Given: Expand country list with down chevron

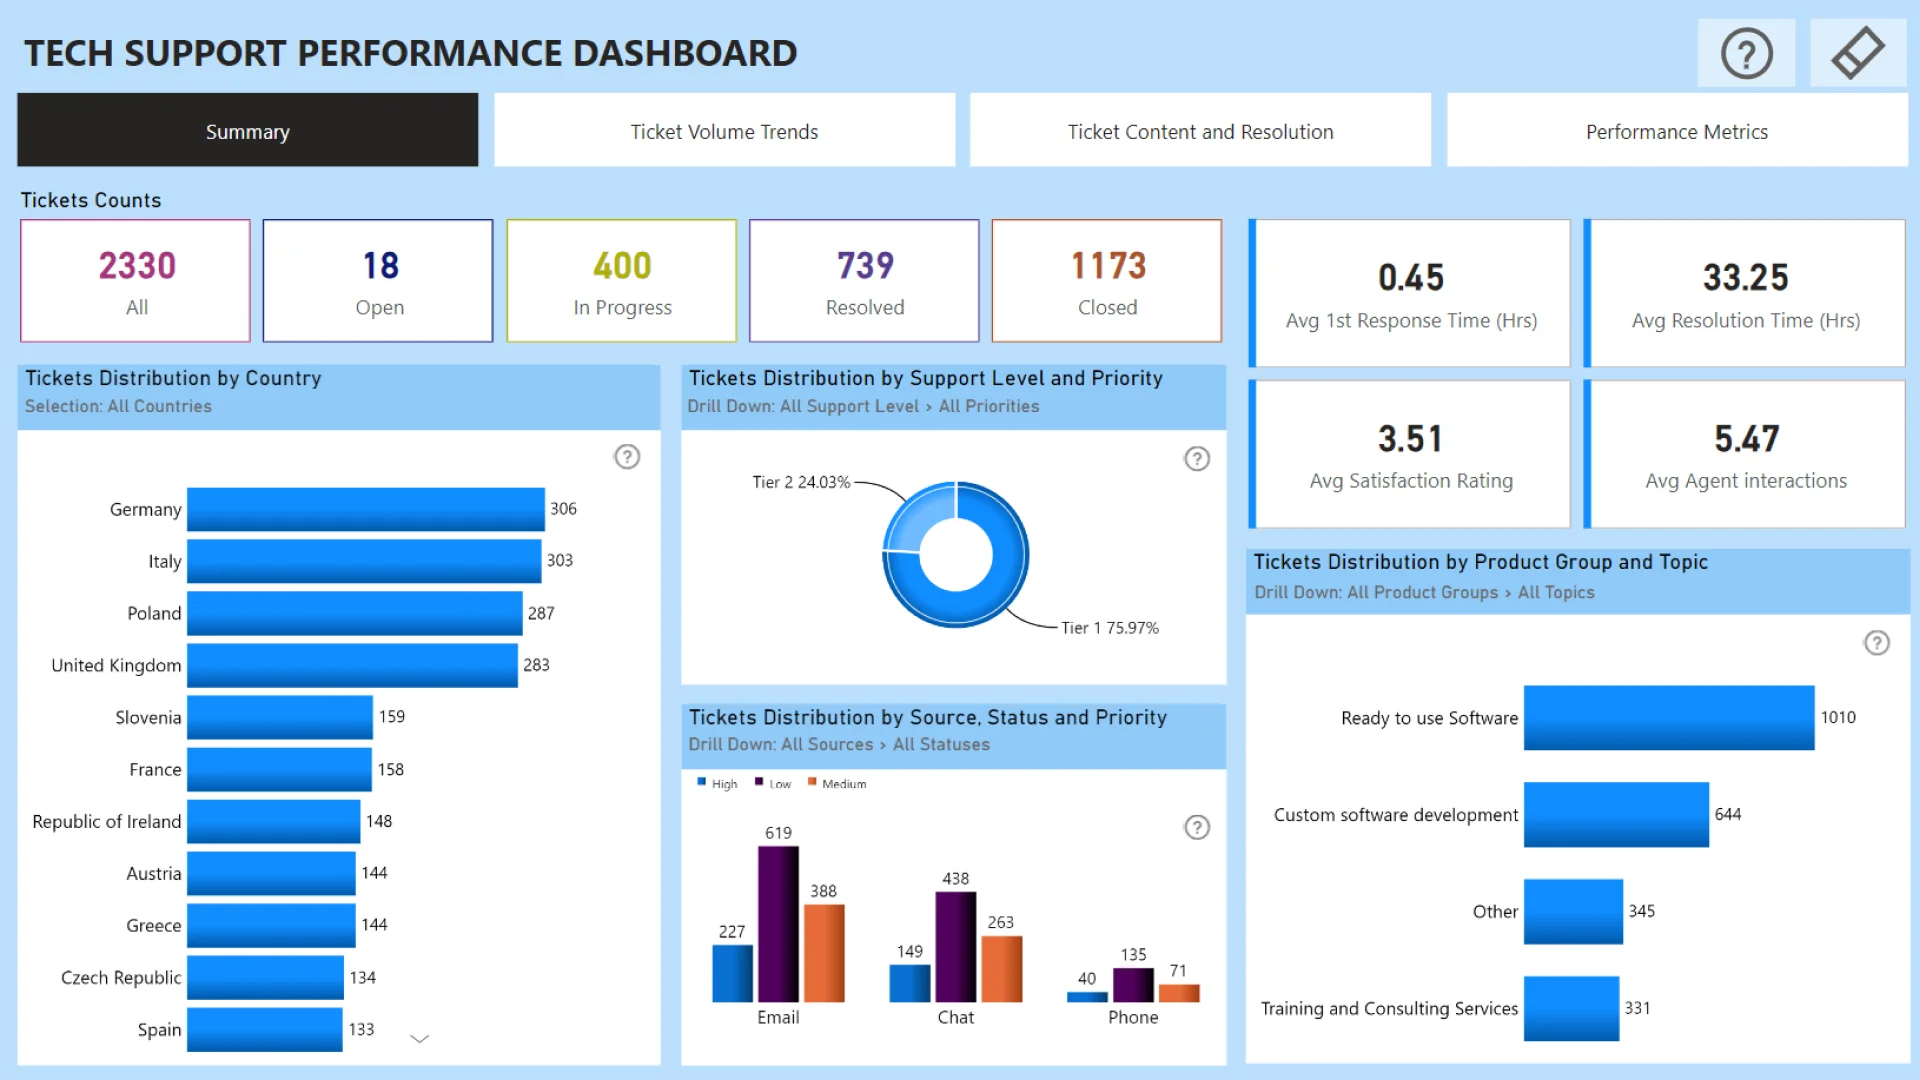Looking at the screenshot, I should click(x=420, y=1039).
